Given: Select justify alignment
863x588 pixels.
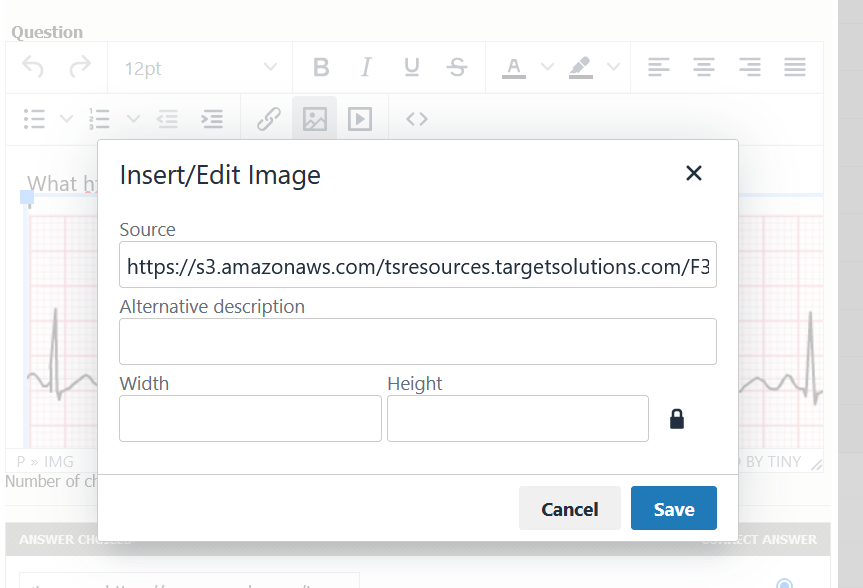Looking at the screenshot, I should [794, 67].
